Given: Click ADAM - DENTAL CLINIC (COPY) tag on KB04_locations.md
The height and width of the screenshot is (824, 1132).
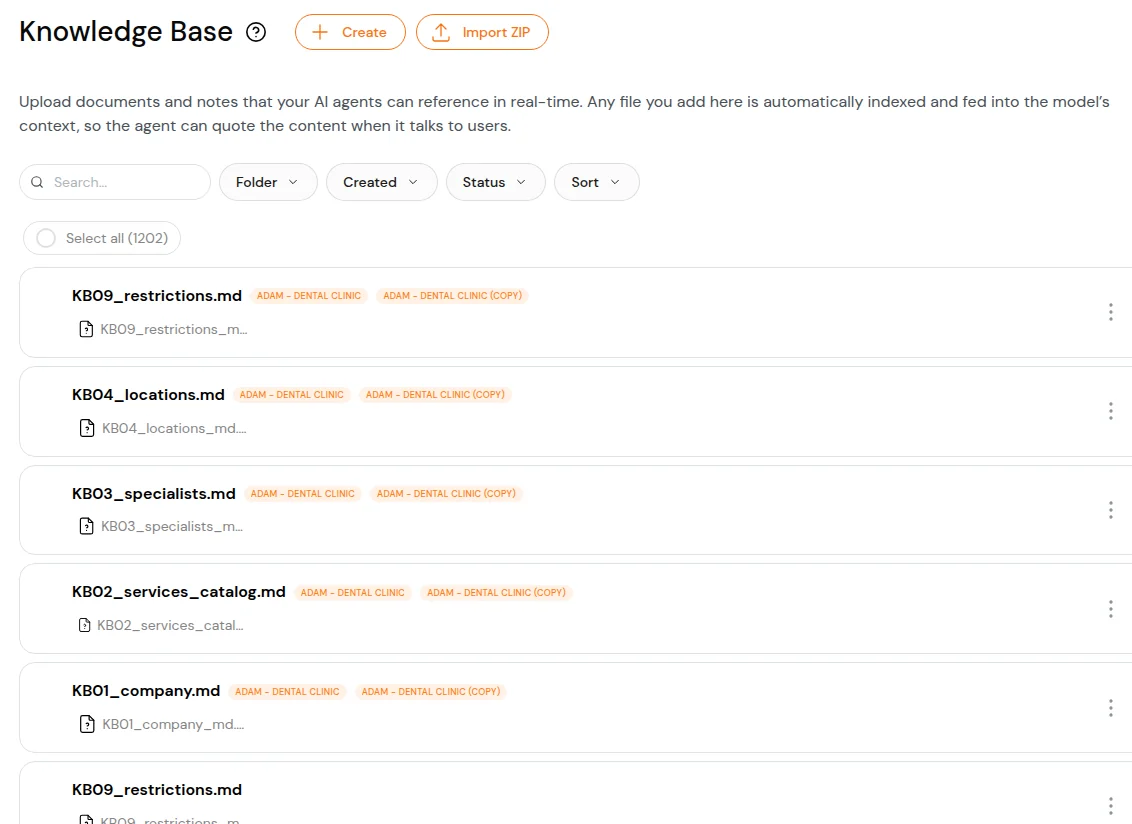Looking at the screenshot, I should [x=435, y=395].
